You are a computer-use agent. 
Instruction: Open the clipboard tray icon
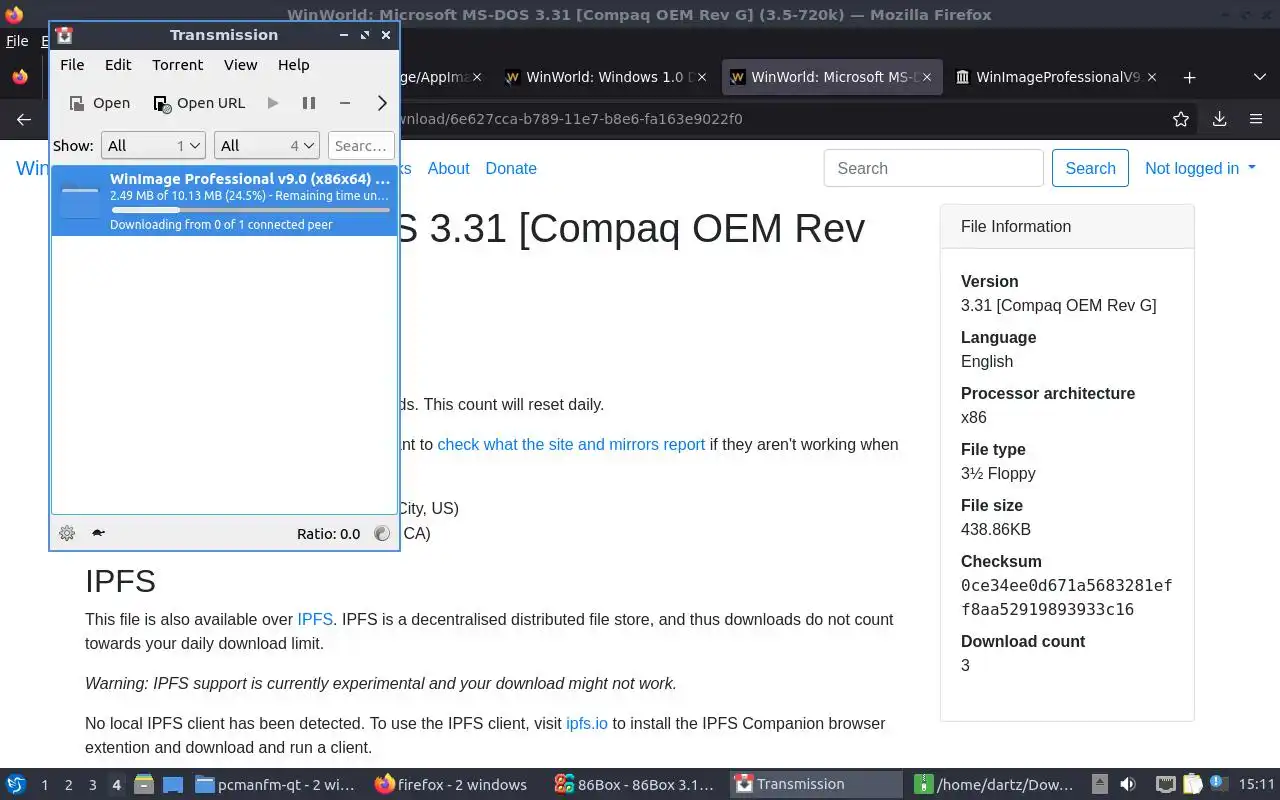point(1192,784)
